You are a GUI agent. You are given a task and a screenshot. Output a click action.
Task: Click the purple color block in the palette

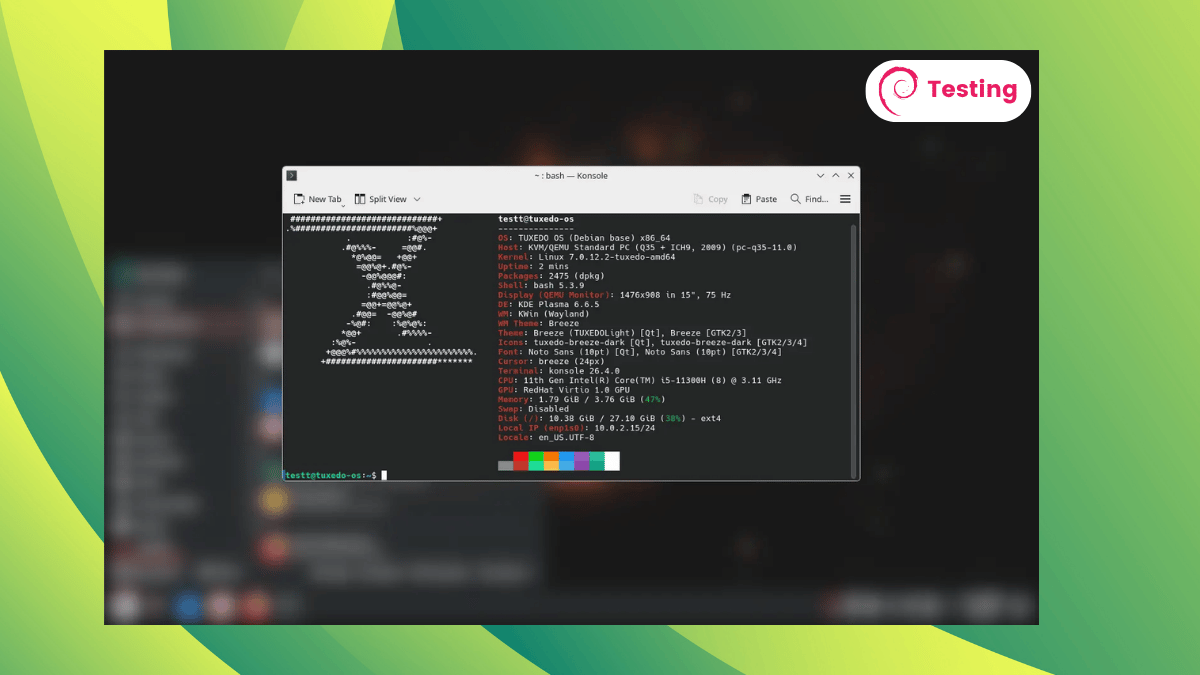[582, 461]
